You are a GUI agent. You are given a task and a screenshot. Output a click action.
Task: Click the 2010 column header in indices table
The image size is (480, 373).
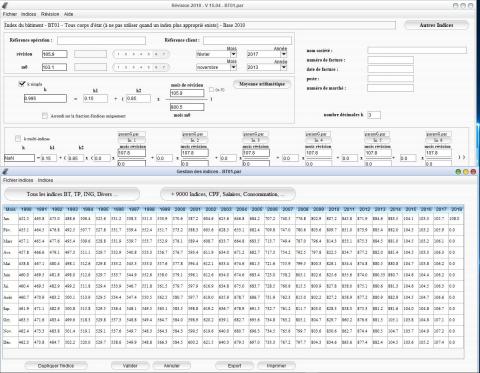(x=334, y=209)
